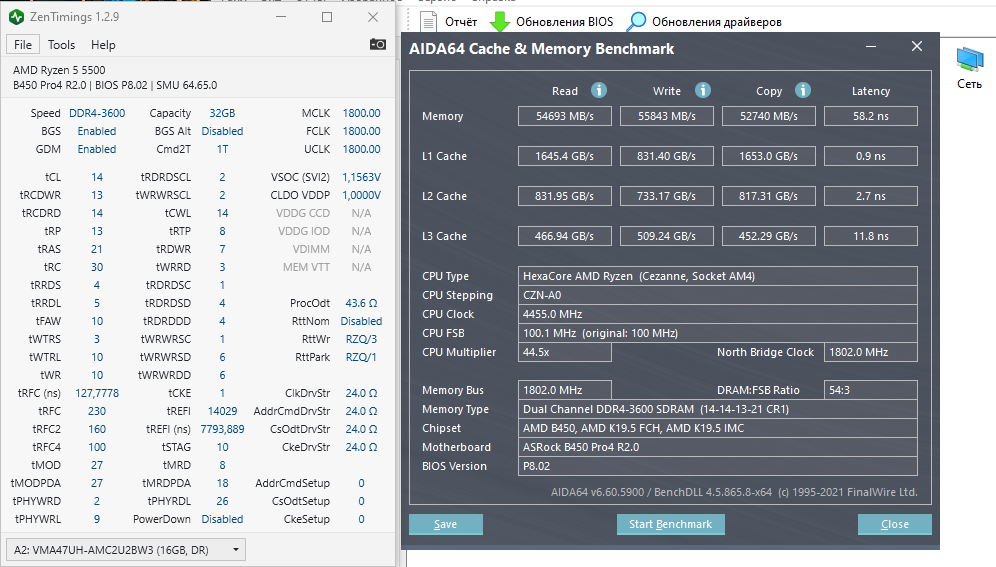This screenshot has width=996, height=567.
Task: Open the Help menu in ZenTimings
Action: (x=103, y=44)
